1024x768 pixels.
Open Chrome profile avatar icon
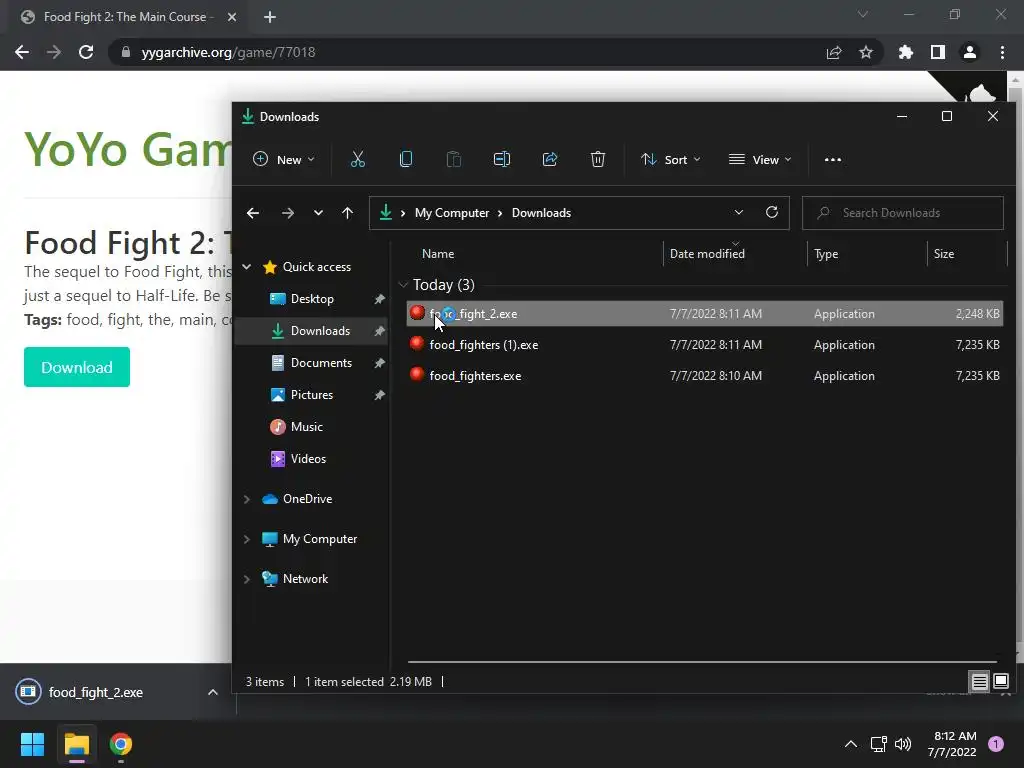click(970, 52)
